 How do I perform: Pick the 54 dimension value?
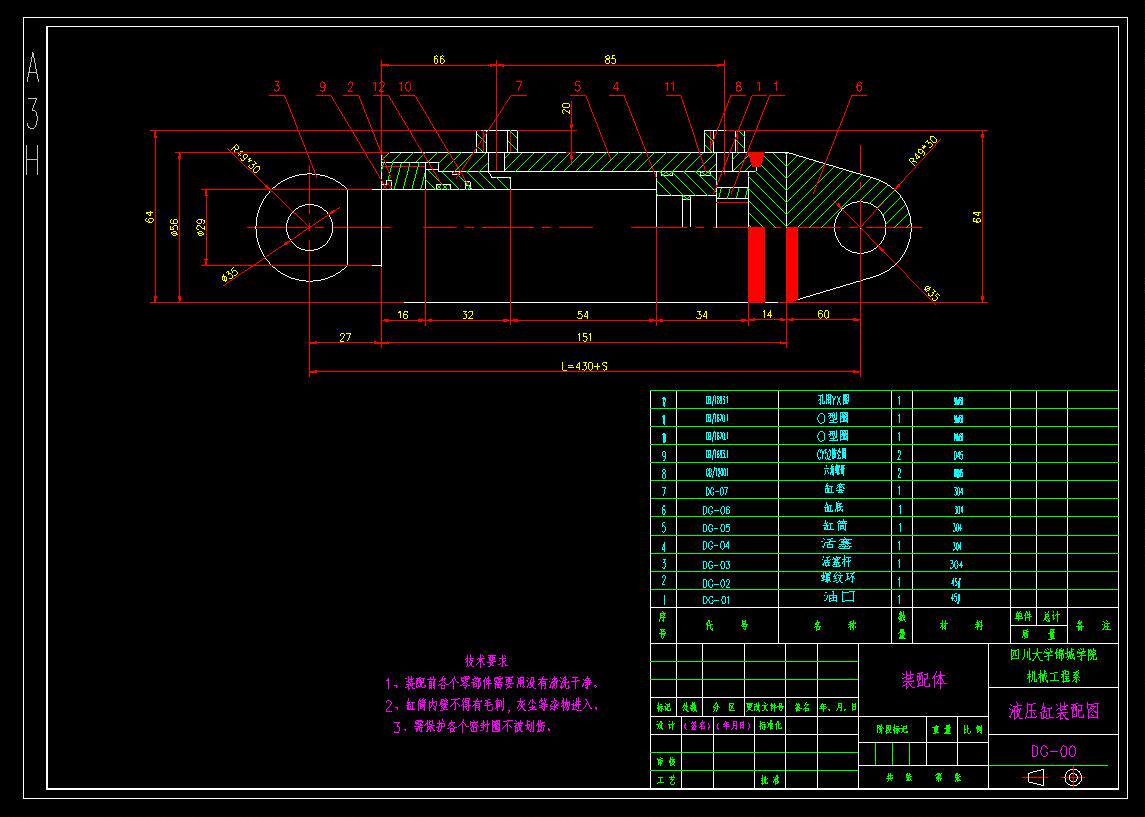tap(583, 315)
